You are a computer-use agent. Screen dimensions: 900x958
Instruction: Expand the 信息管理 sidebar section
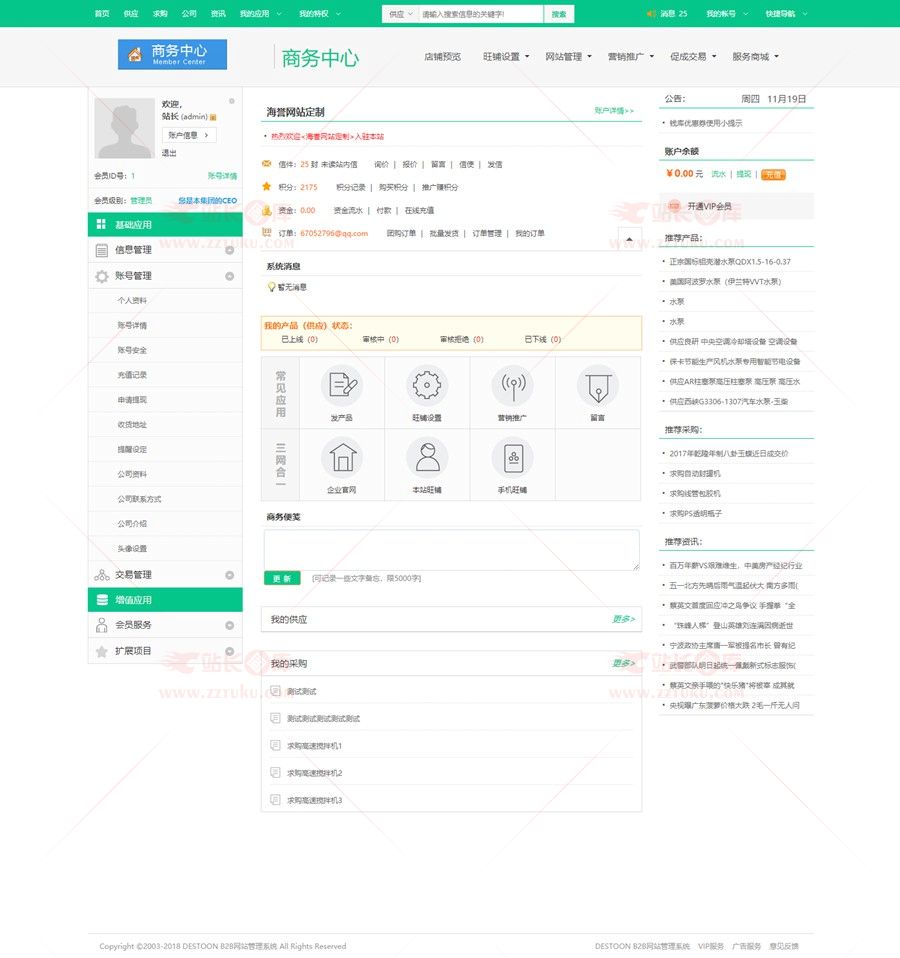coord(229,250)
